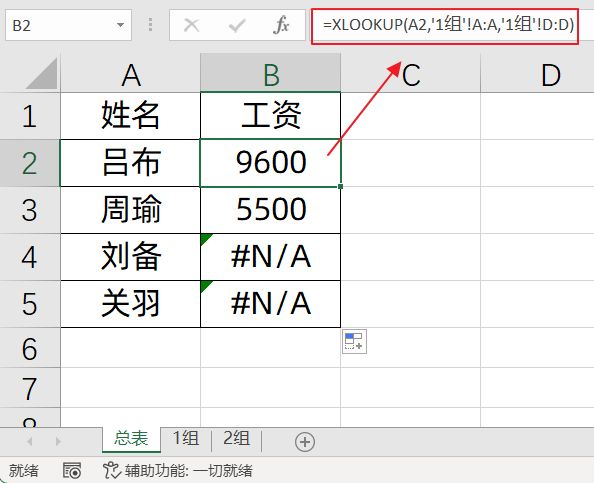Image resolution: width=594 pixels, height=483 pixels.
Task: Add a new sheet with plus icon
Action: [305, 442]
